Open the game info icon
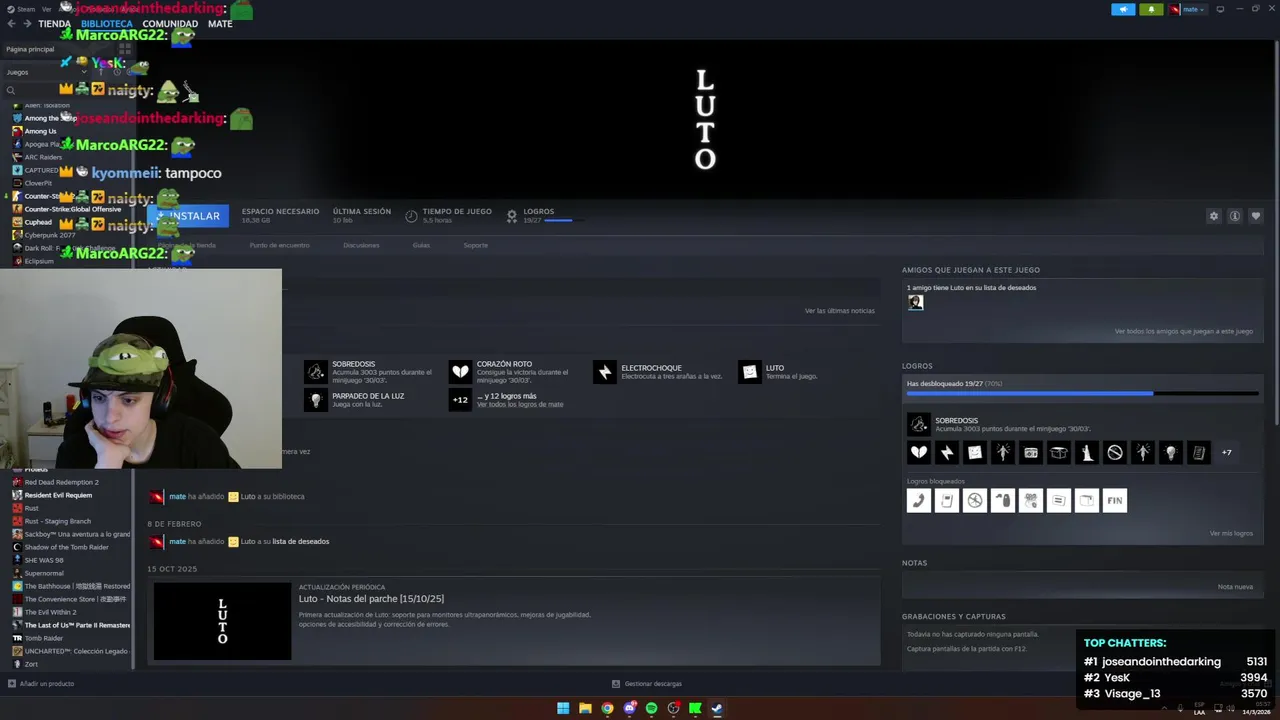This screenshot has width=1280, height=720. tap(1235, 216)
